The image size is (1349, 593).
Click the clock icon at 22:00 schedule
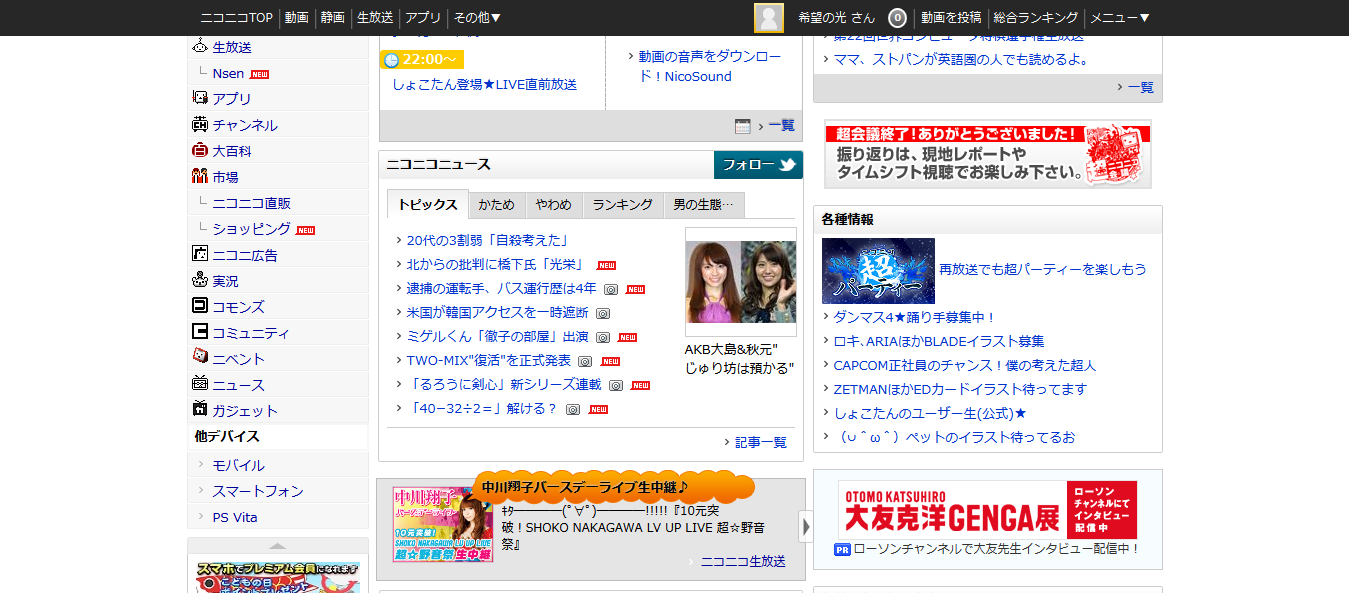(x=391, y=60)
